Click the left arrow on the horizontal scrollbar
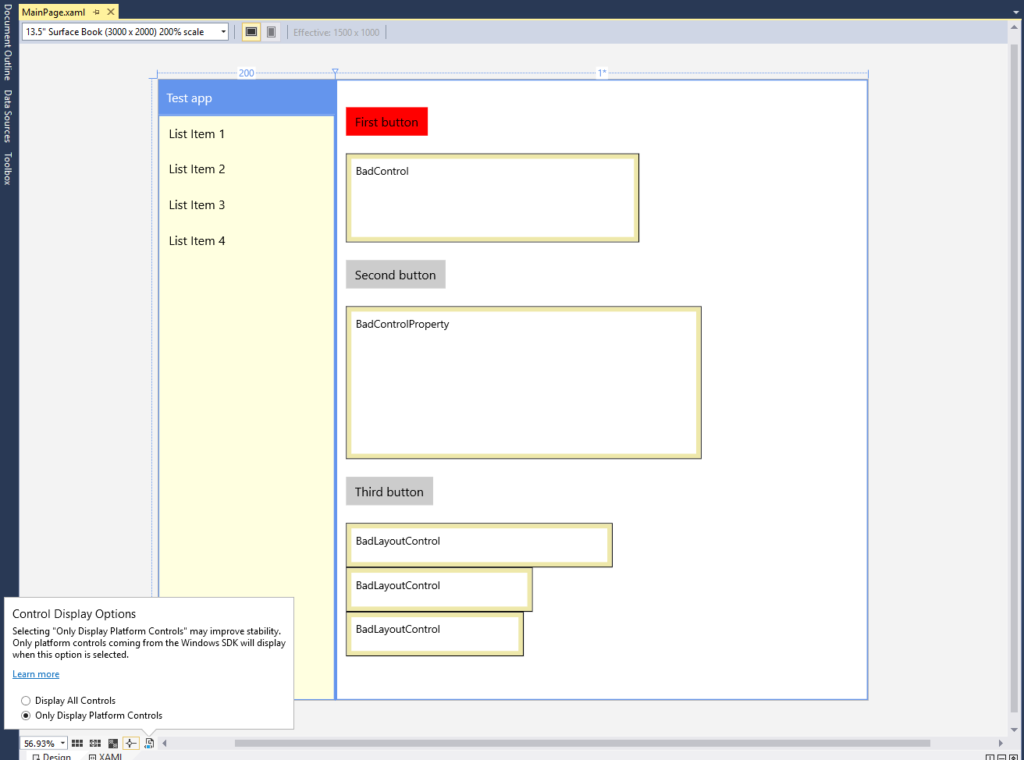Image resolution: width=1024 pixels, height=760 pixels. coord(166,743)
